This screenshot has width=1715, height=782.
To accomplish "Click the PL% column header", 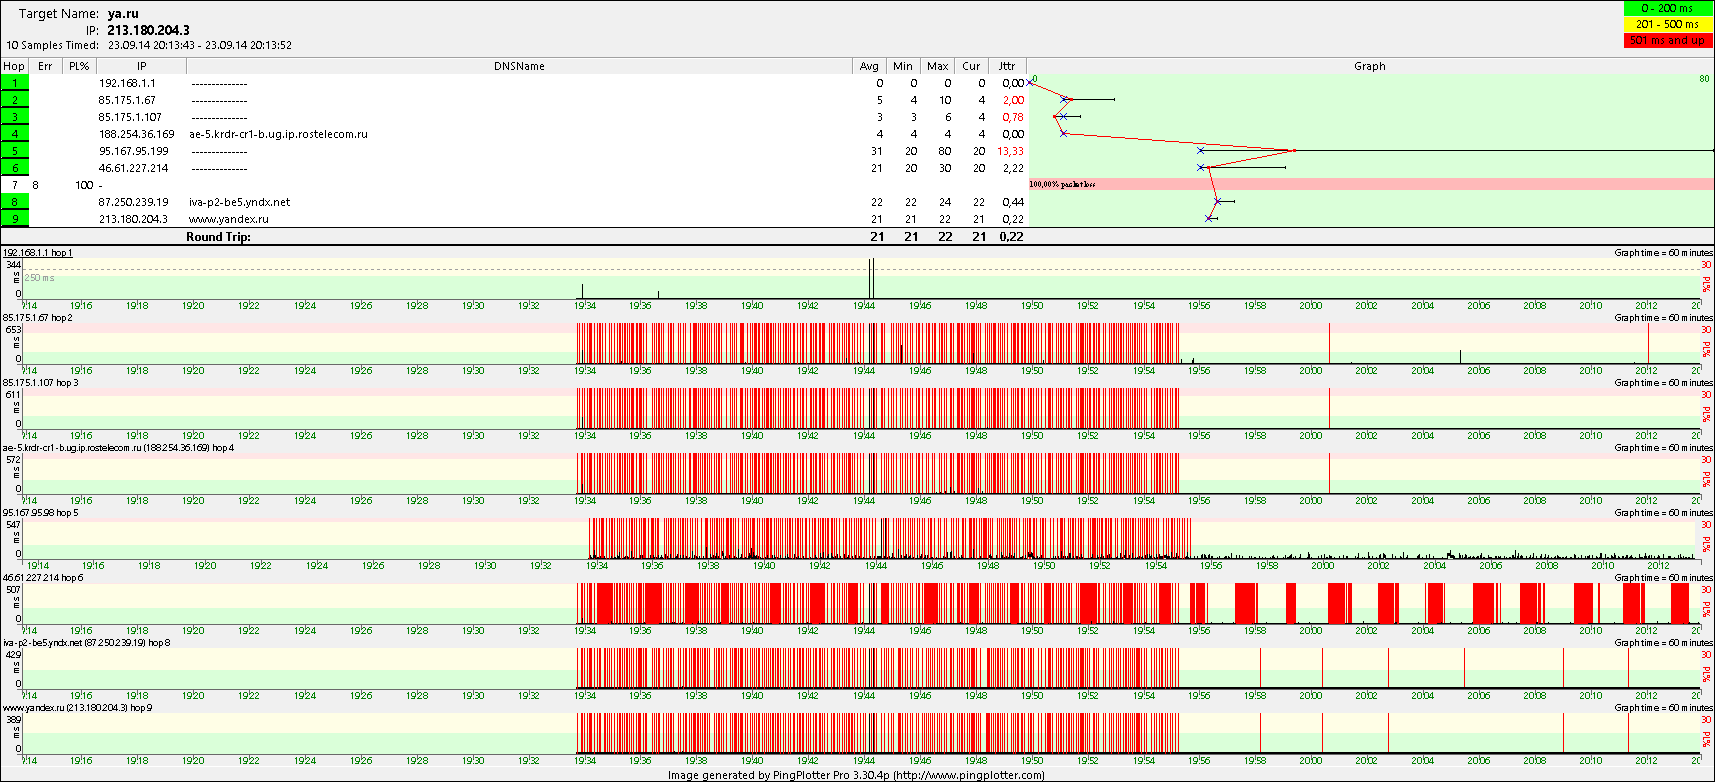I will point(79,66).
